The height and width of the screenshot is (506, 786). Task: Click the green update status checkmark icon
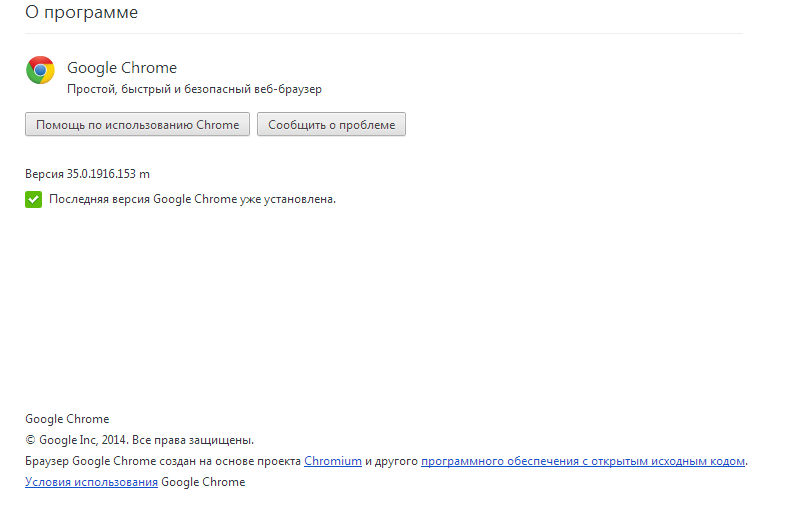[x=33, y=199]
